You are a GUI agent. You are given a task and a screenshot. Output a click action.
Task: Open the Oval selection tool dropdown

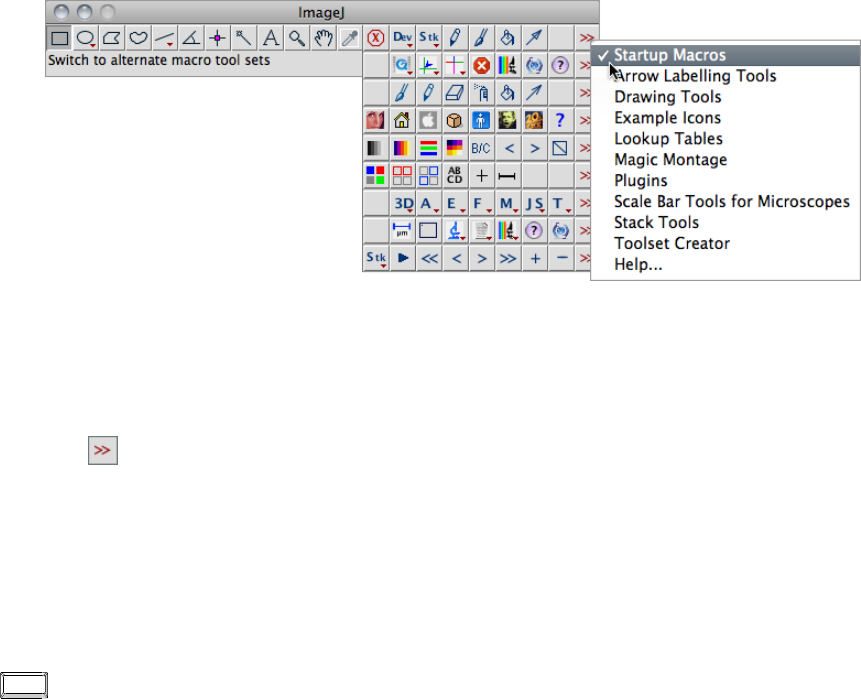(86, 38)
